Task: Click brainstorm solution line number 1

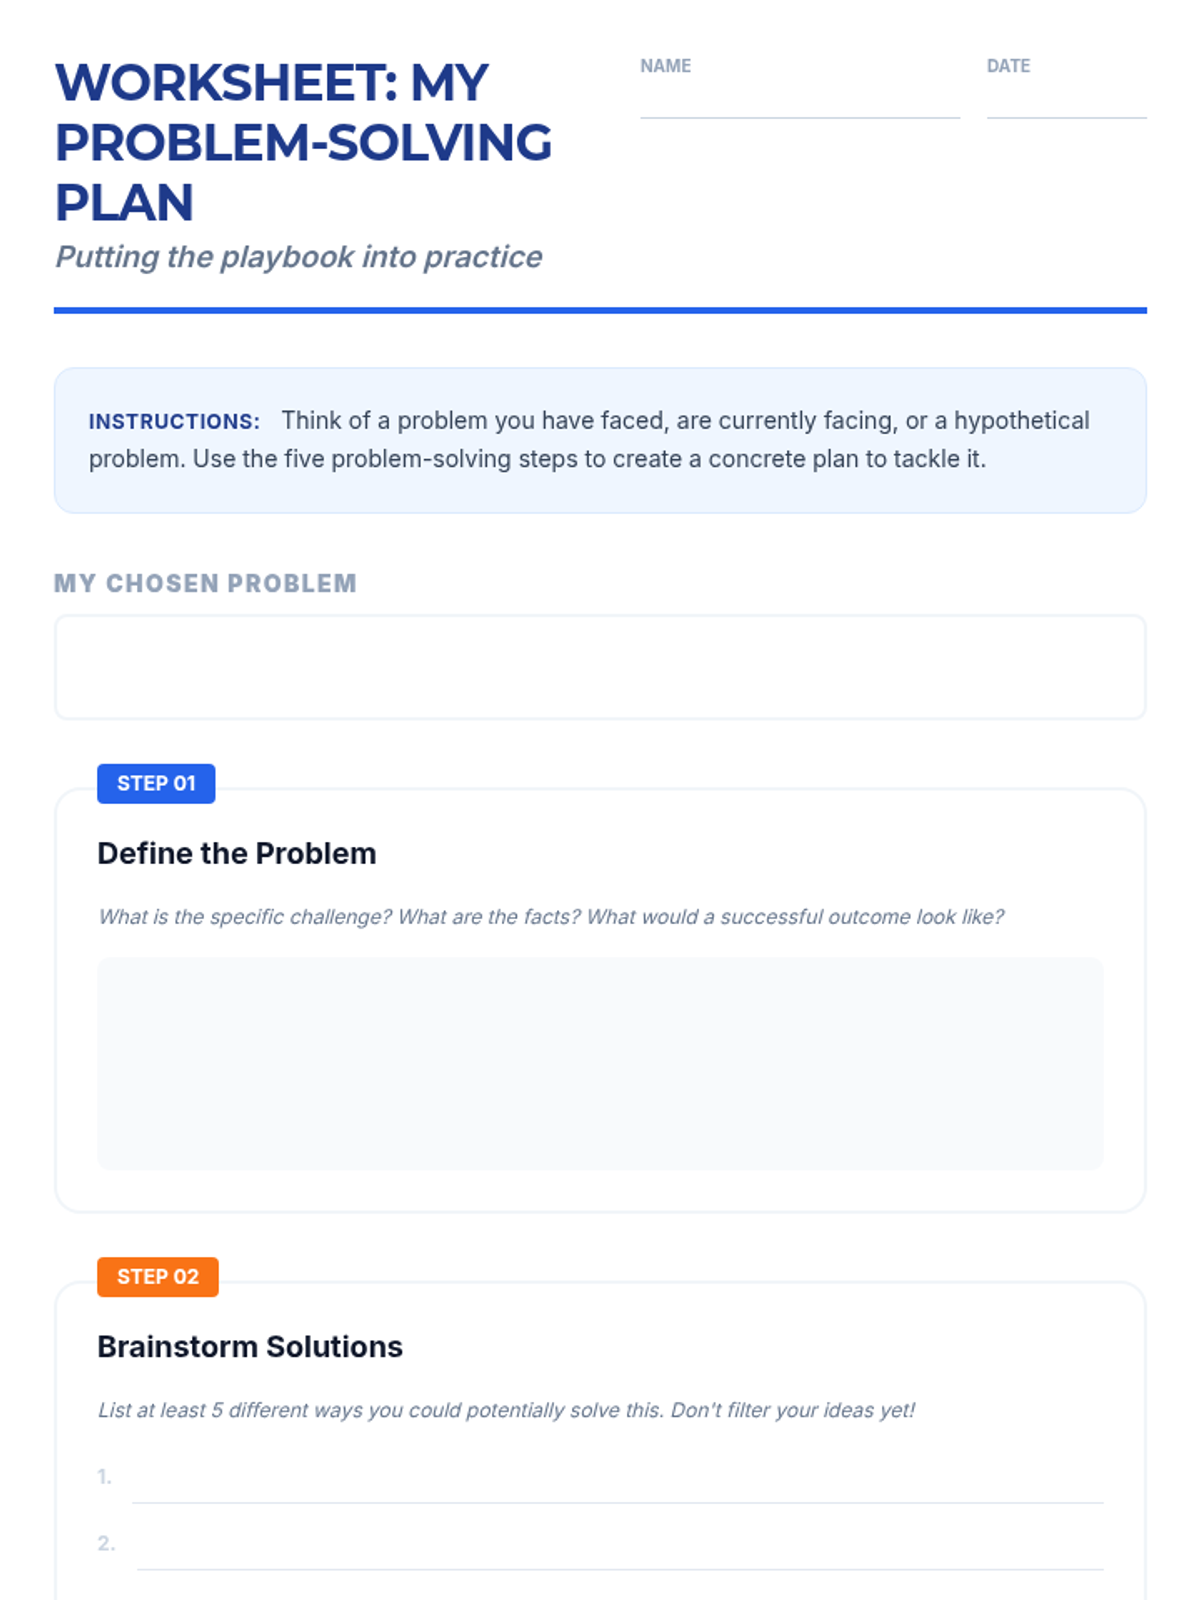Action: [x=617, y=1484]
